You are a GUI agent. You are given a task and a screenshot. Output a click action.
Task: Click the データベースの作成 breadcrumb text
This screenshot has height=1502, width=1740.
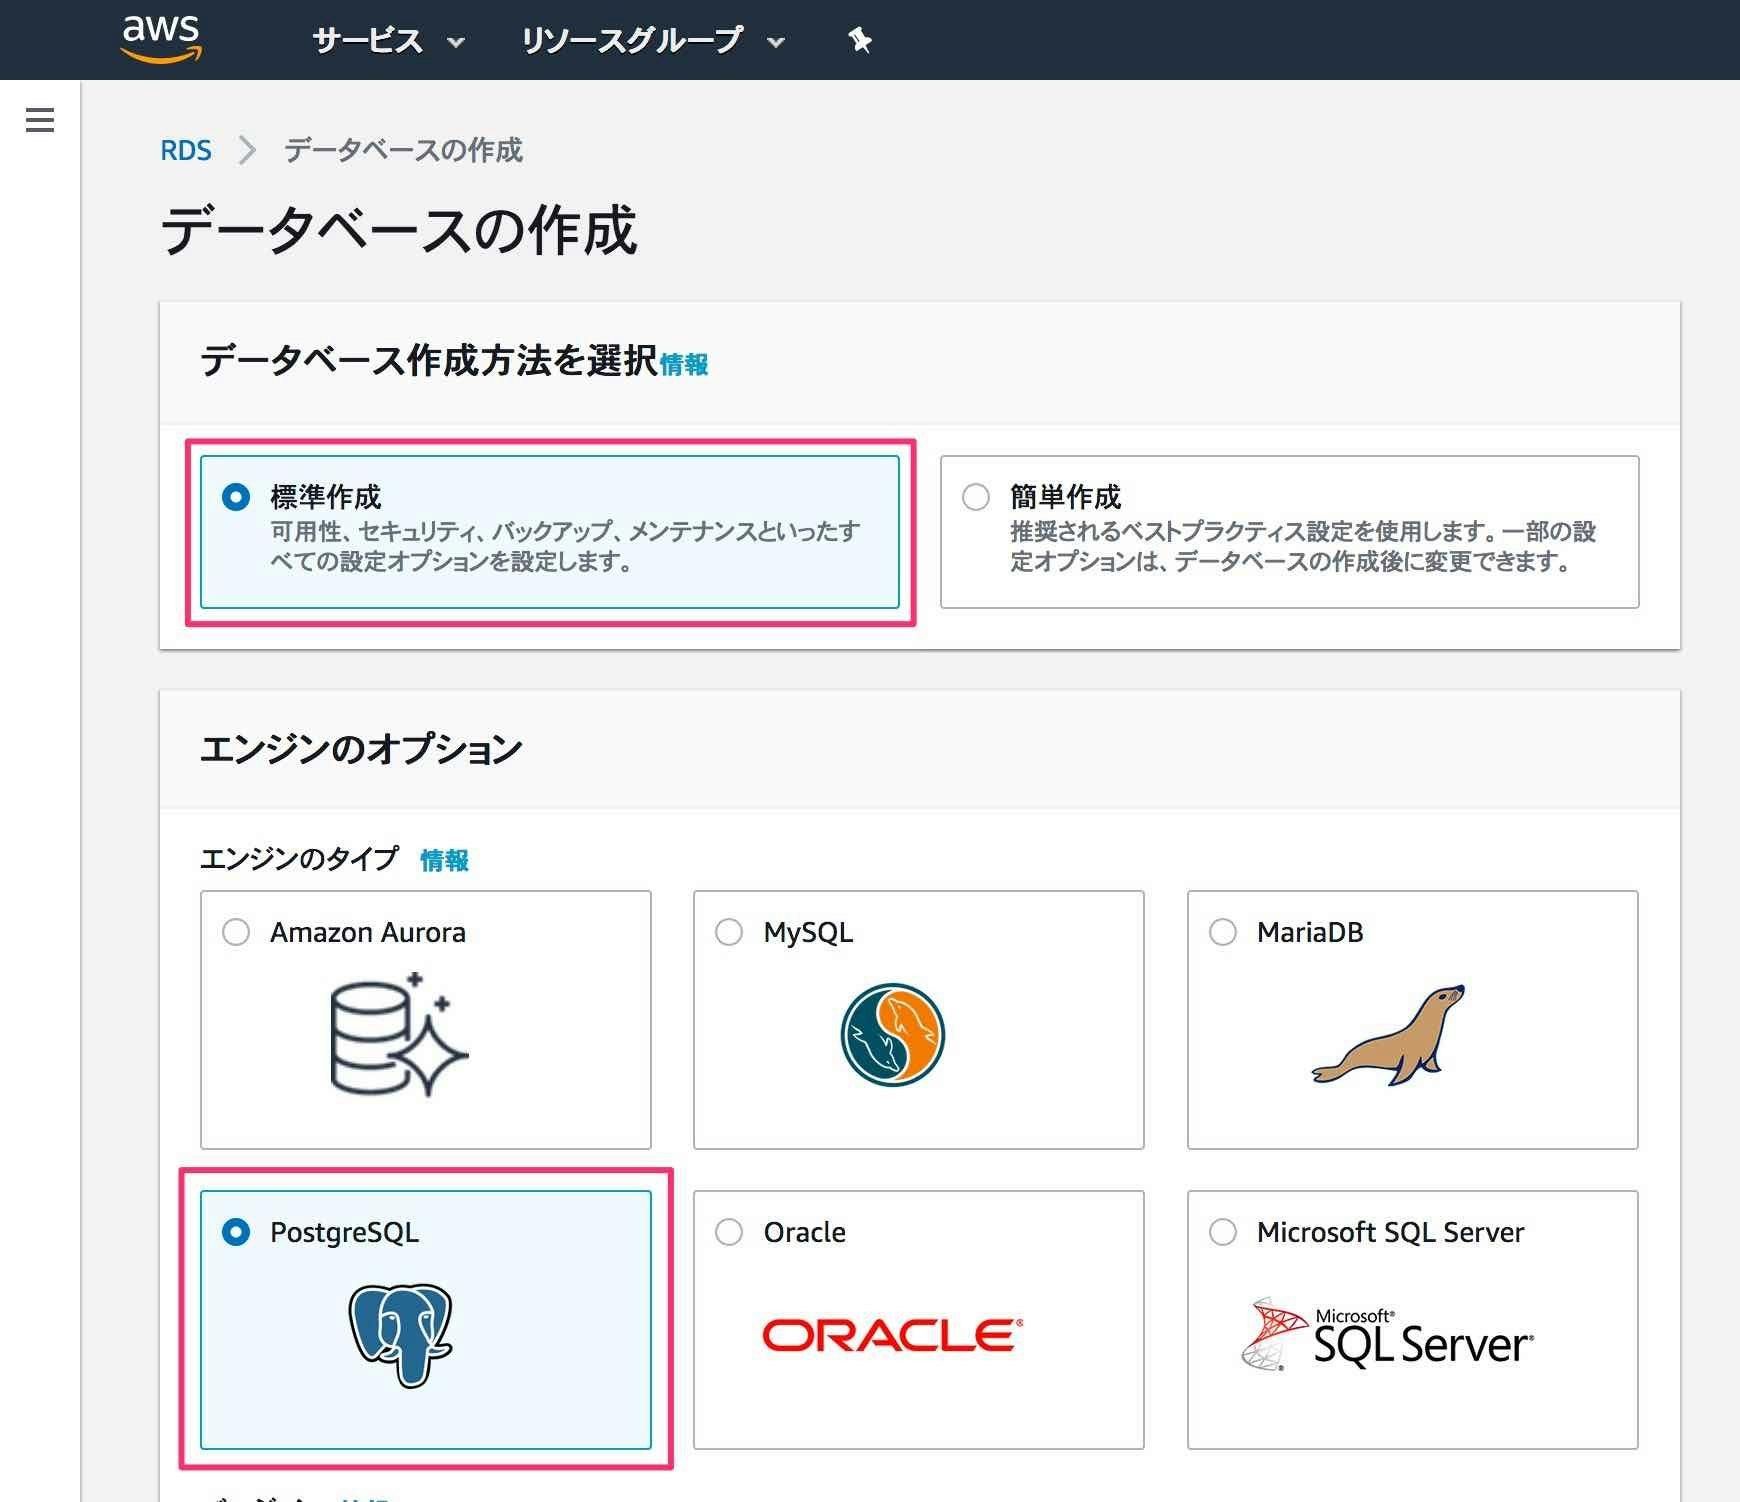click(403, 150)
